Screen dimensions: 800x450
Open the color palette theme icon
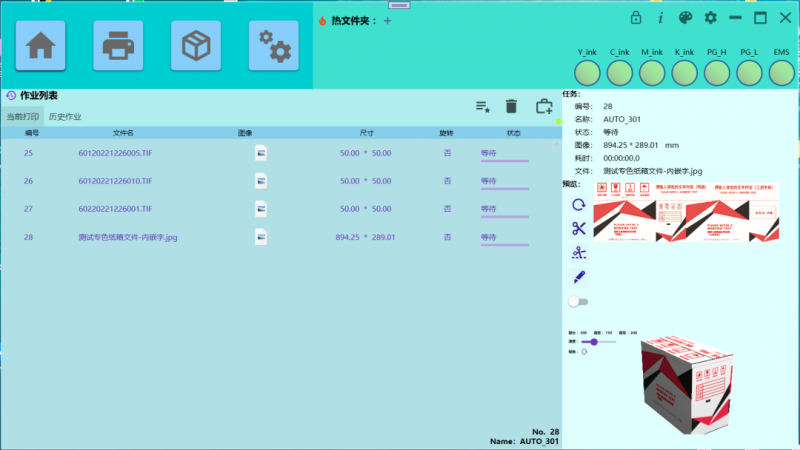point(685,18)
